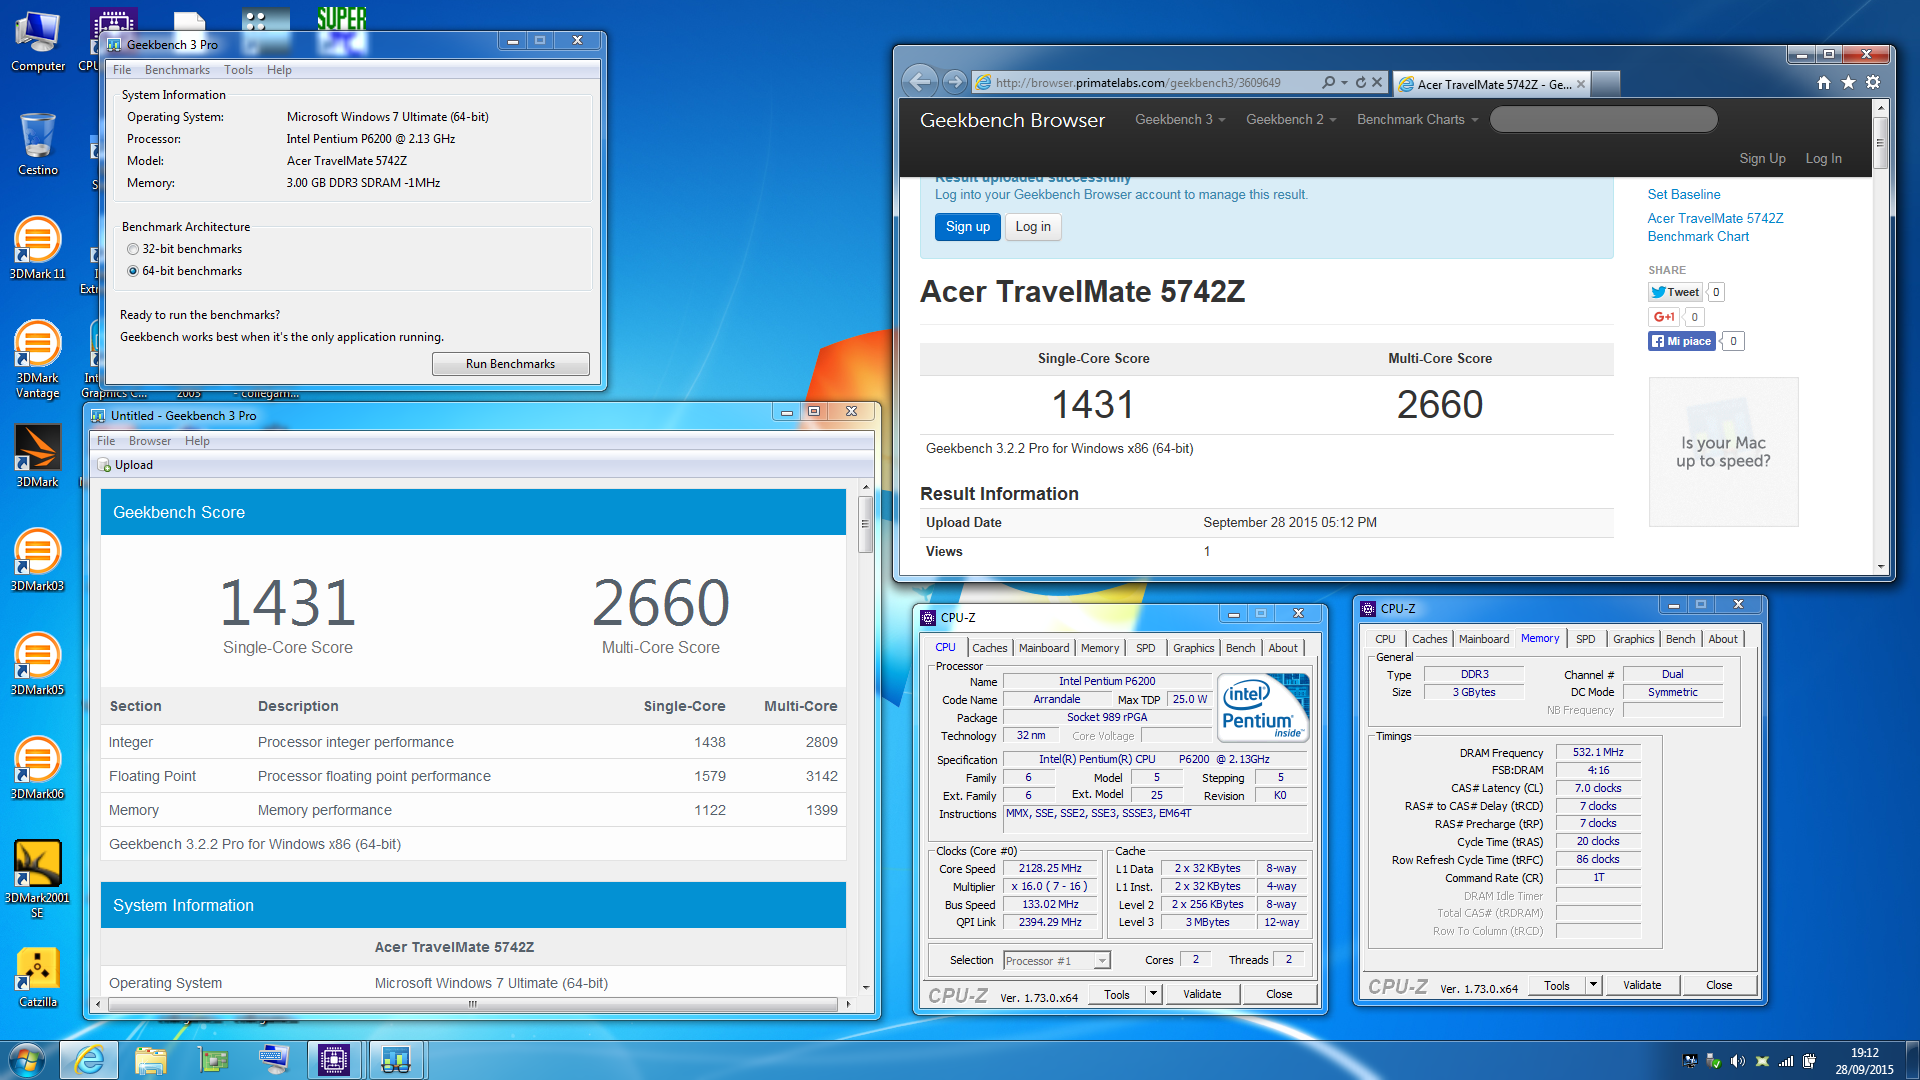Open Tools menu in Geekbench 3 Pro window
This screenshot has width=1920, height=1080.
(238, 70)
